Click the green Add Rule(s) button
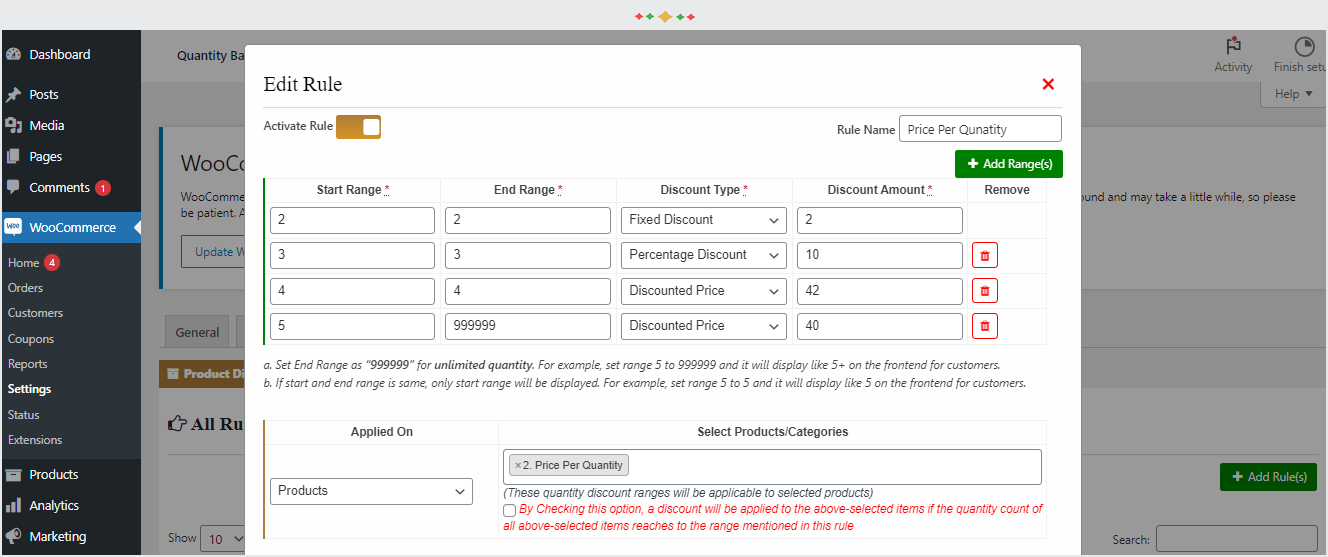 pos(1269,477)
